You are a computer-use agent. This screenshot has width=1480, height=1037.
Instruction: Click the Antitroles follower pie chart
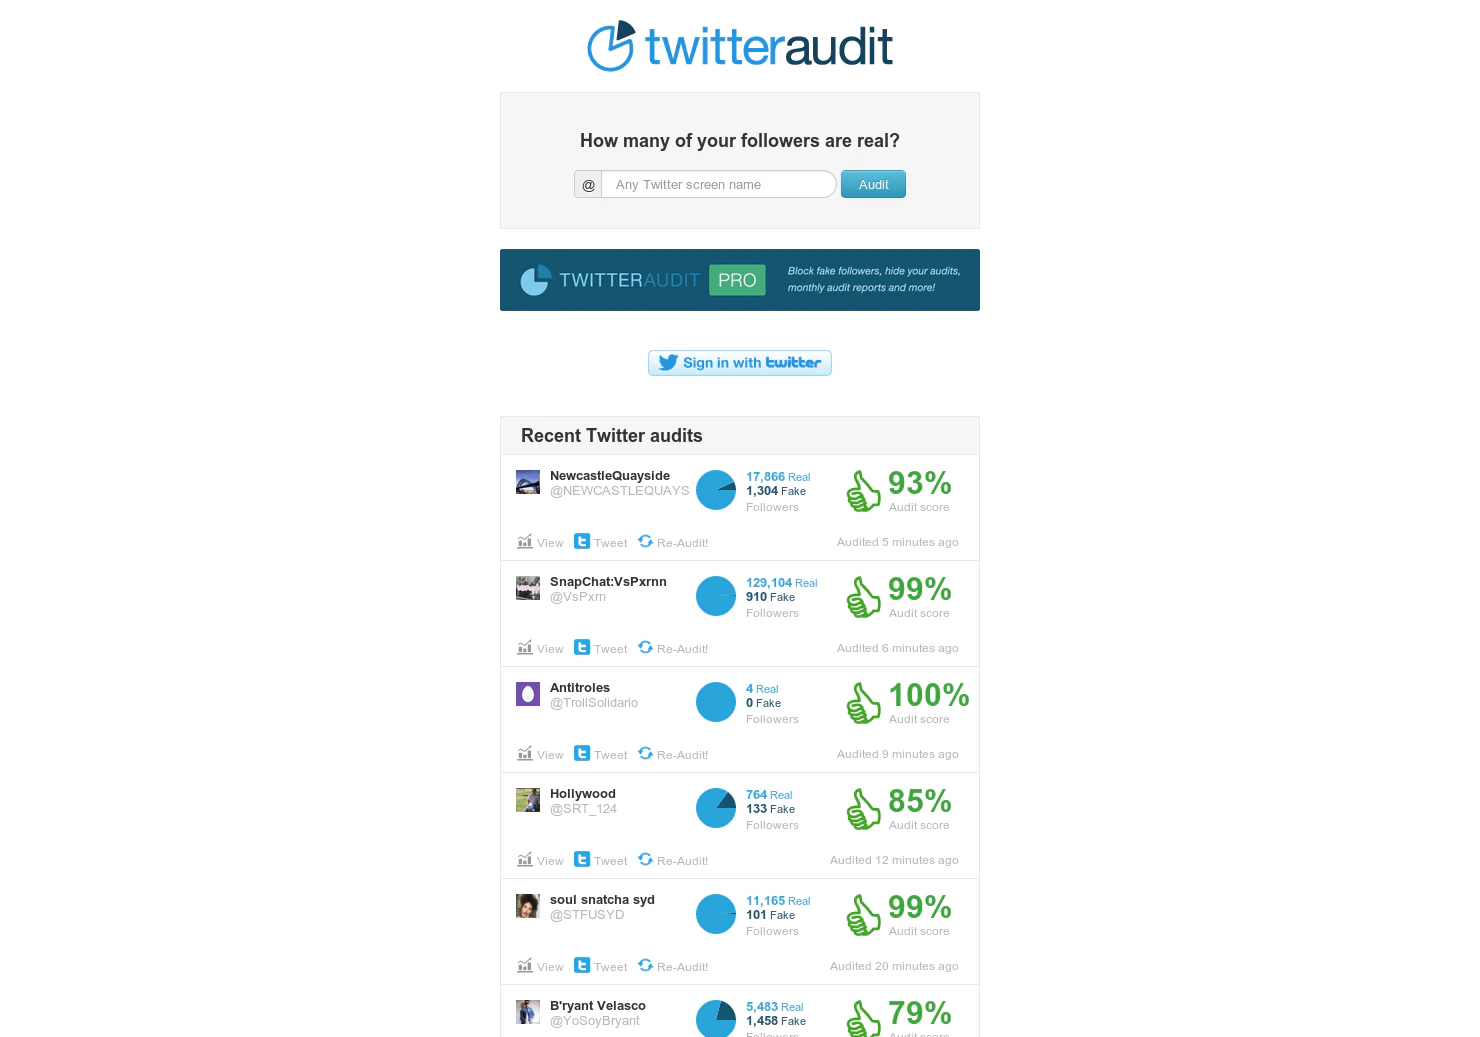[x=716, y=702]
